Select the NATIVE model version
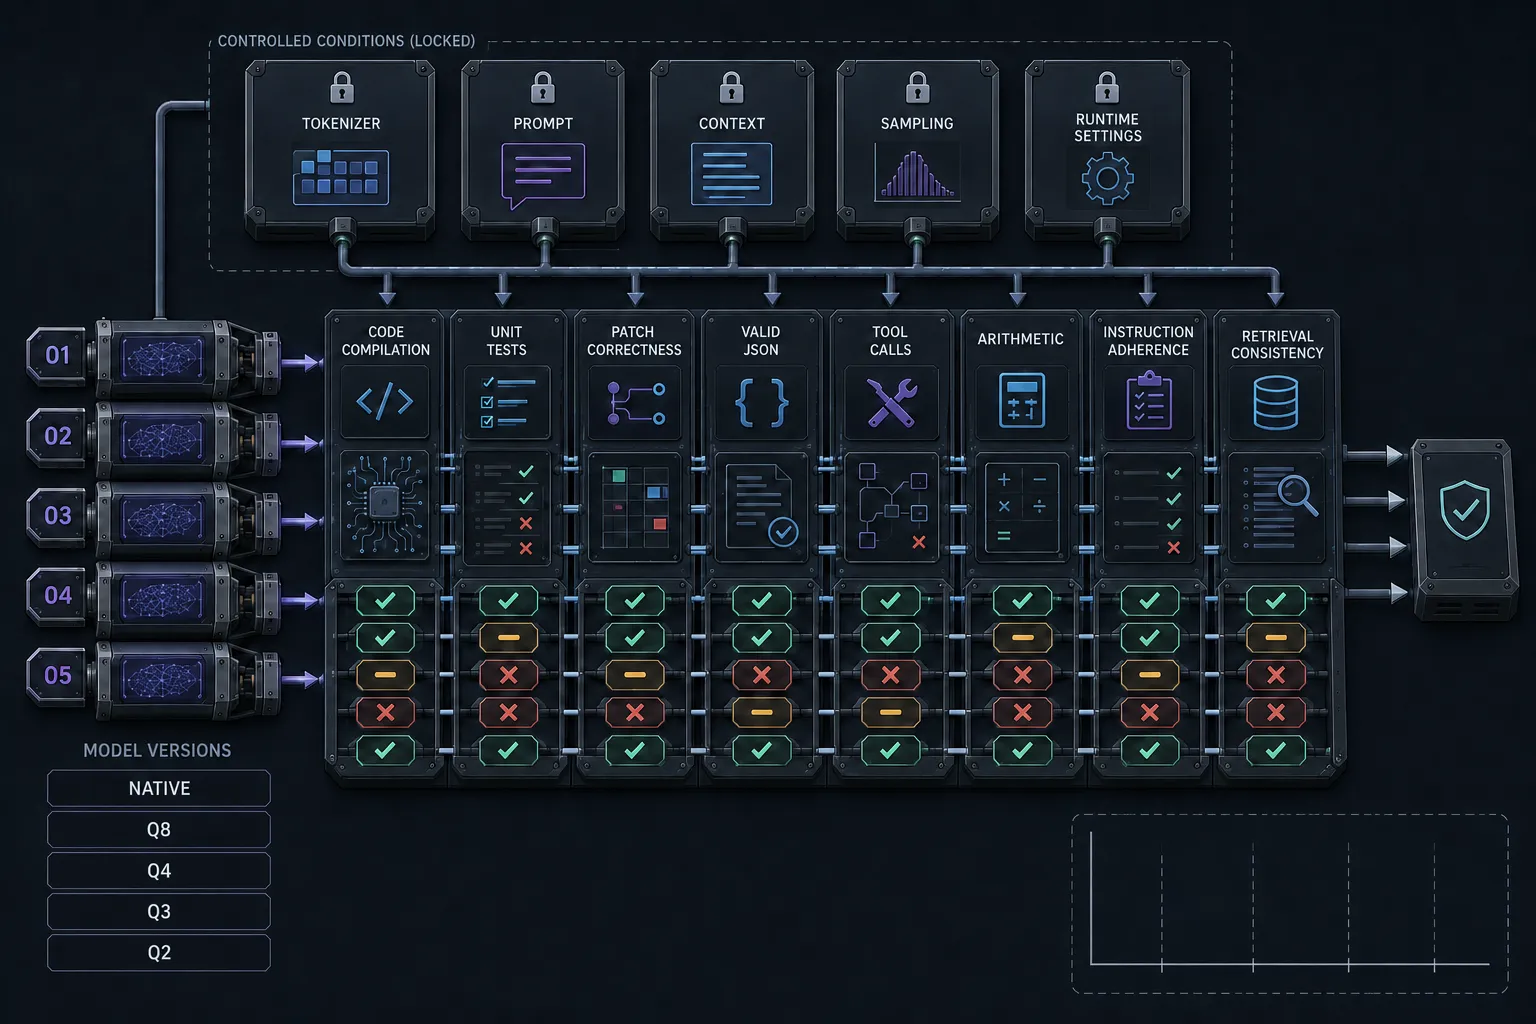The height and width of the screenshot is (1024, 1536). click(x=159, y=788)
